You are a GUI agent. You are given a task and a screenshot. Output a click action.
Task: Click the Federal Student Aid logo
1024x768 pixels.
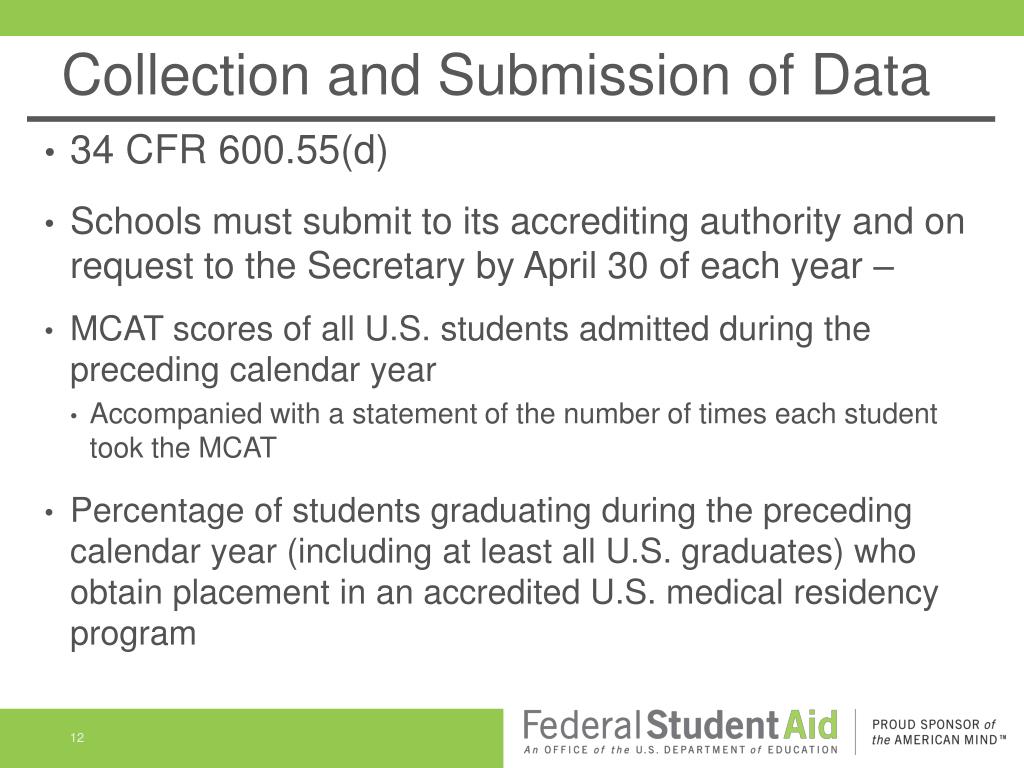click(680, 731)
